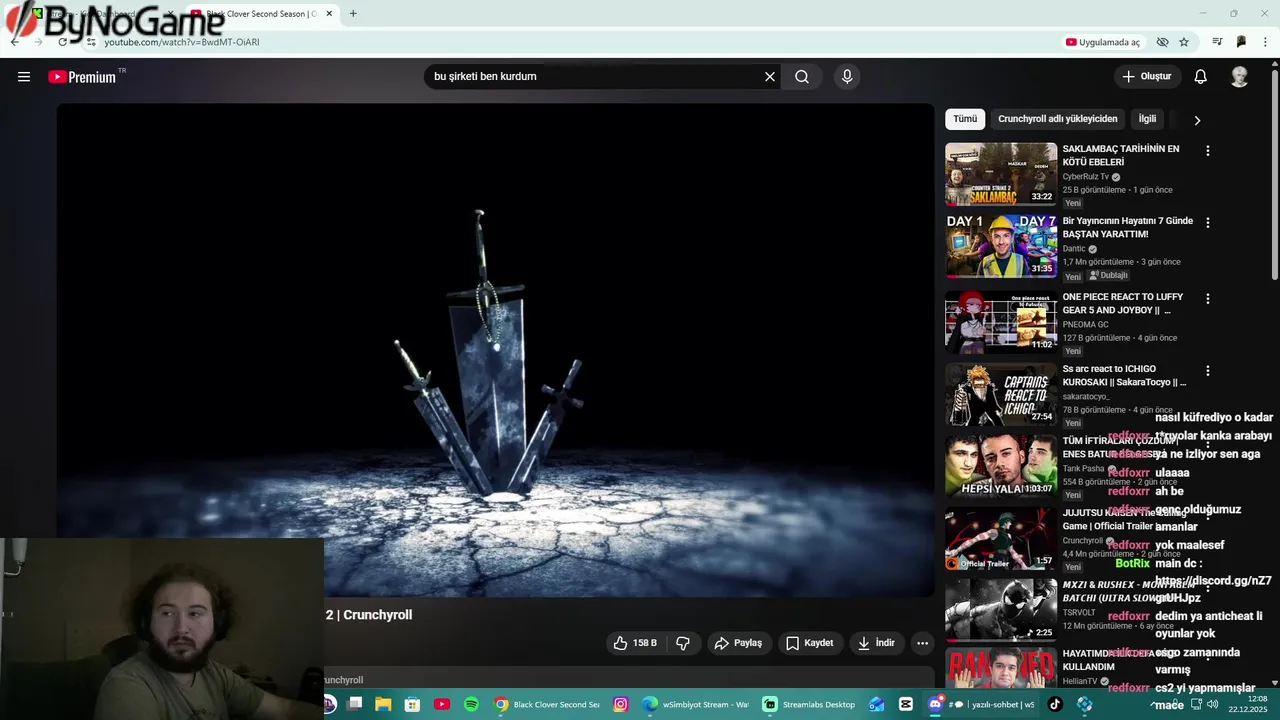The image size is (1280, 720).
Task: Open the media control icon in toolbar
Action: click(1217, 42)
